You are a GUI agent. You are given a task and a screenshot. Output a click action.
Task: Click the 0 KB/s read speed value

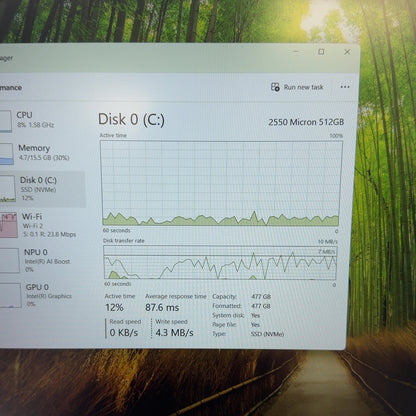[x=124, y=332]
